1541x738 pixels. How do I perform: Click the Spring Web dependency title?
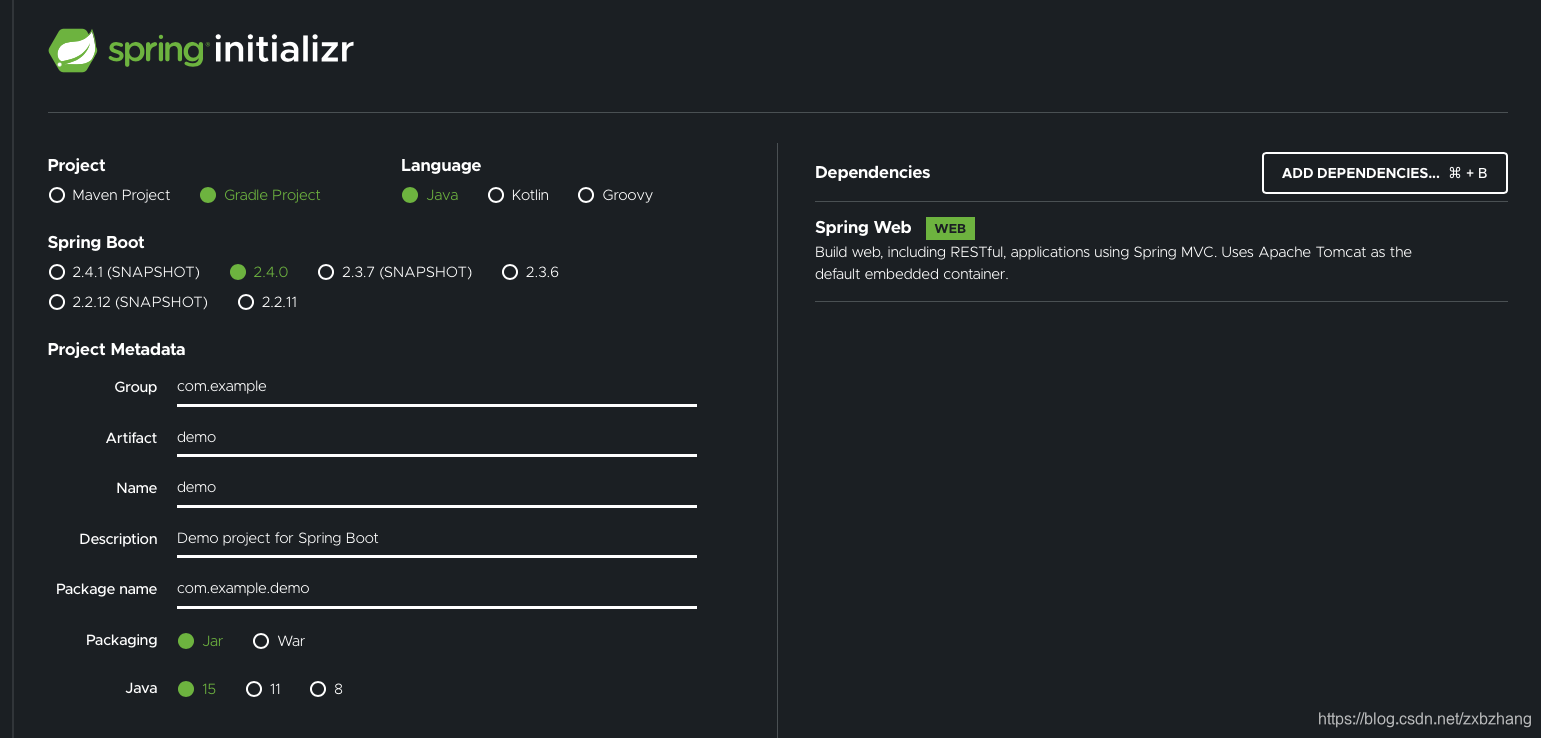click(863, 227)
